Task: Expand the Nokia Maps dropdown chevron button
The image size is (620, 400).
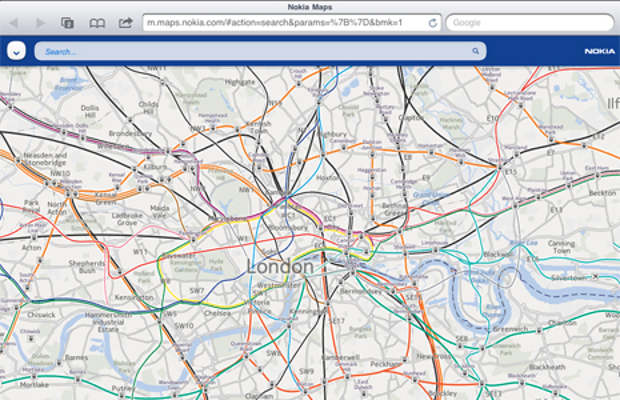Action: coord(16,51)
